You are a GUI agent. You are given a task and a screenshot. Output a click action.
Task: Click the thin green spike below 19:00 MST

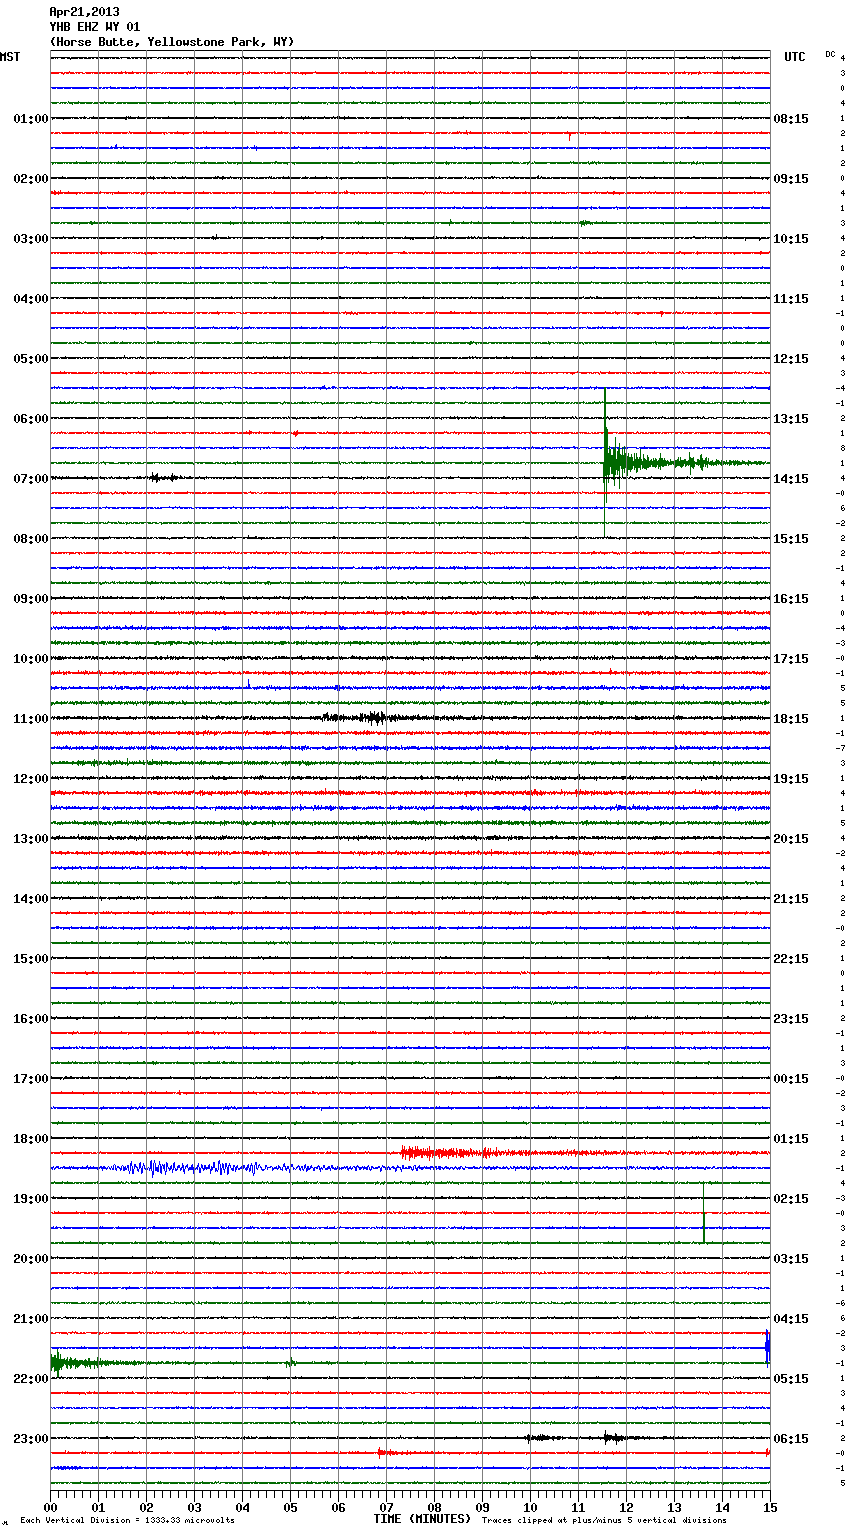704,1213
